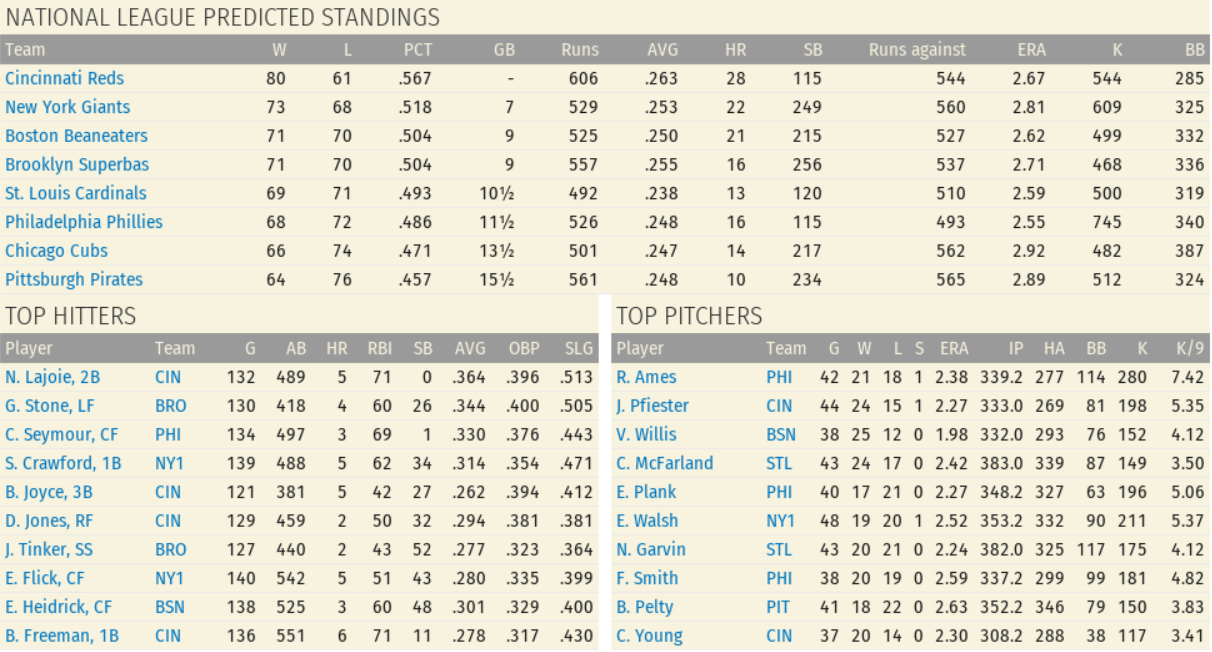Open the Pittsburgh Pirates team link
The width and height of the screenshot is (1212, 652).
point(73,280)
